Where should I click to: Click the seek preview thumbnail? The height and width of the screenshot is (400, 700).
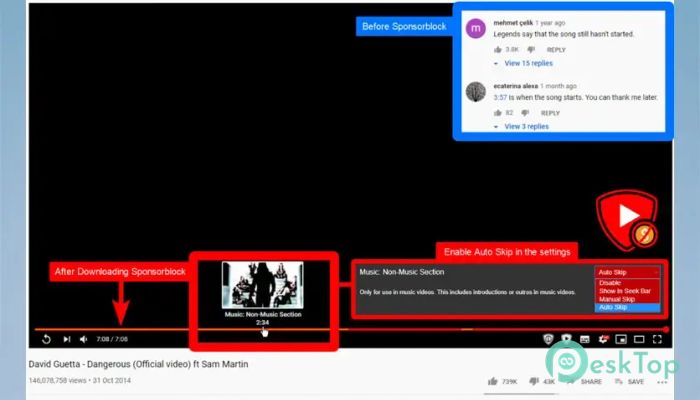(x=262, y=285)
